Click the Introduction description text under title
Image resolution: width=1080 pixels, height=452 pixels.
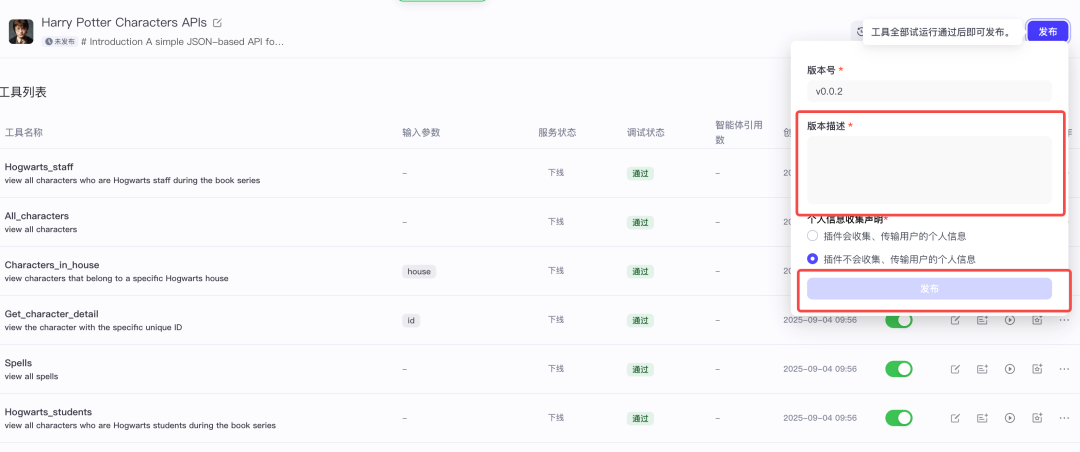click(x=182, y=41)
